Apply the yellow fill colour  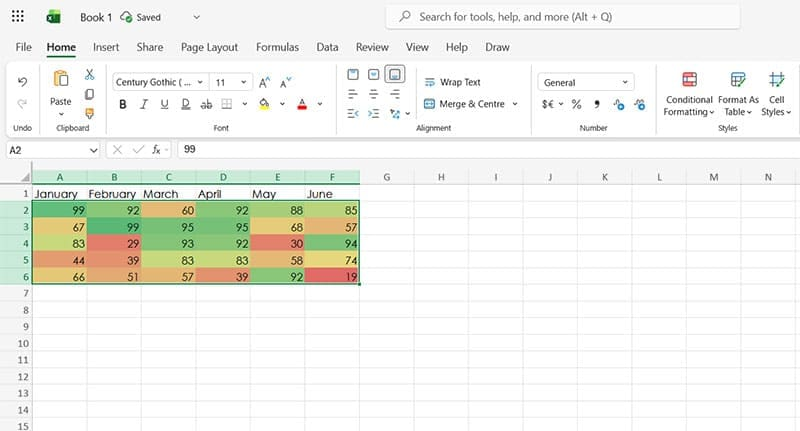click(264, 104)
